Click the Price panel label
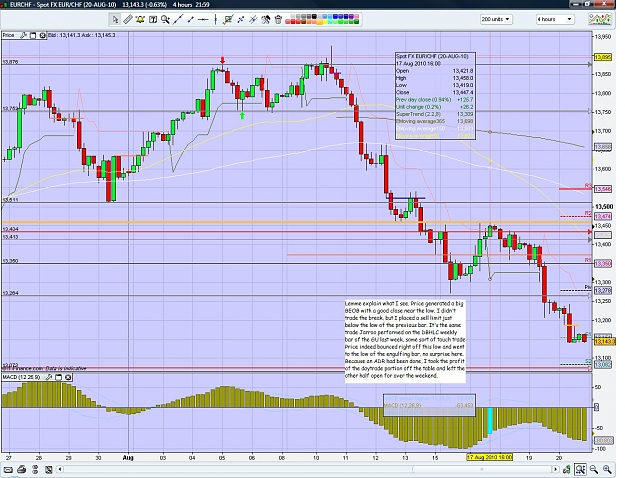This screenshot has height=478, width=625. (8, 35)
